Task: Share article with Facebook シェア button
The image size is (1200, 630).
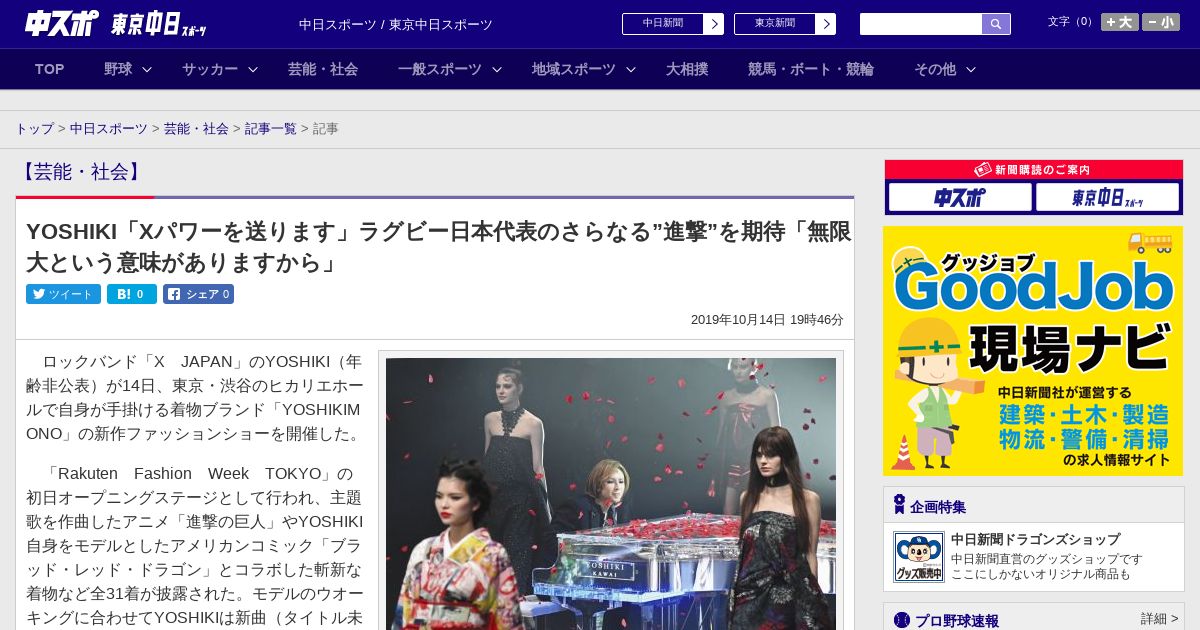Action: [x=198, y=294]
